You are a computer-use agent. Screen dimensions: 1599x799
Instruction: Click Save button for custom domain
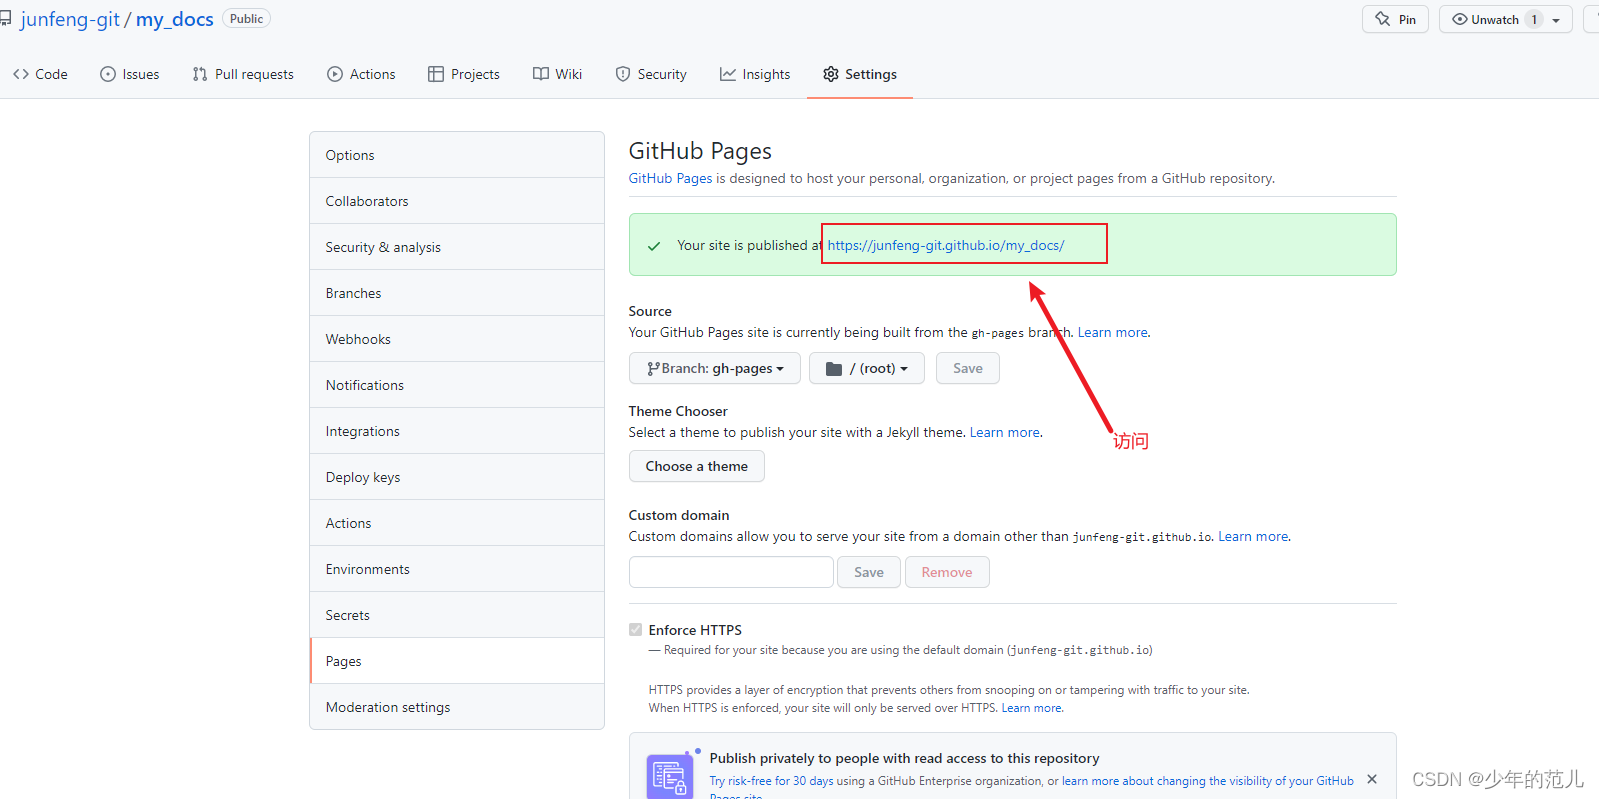(x=868, y=572)
